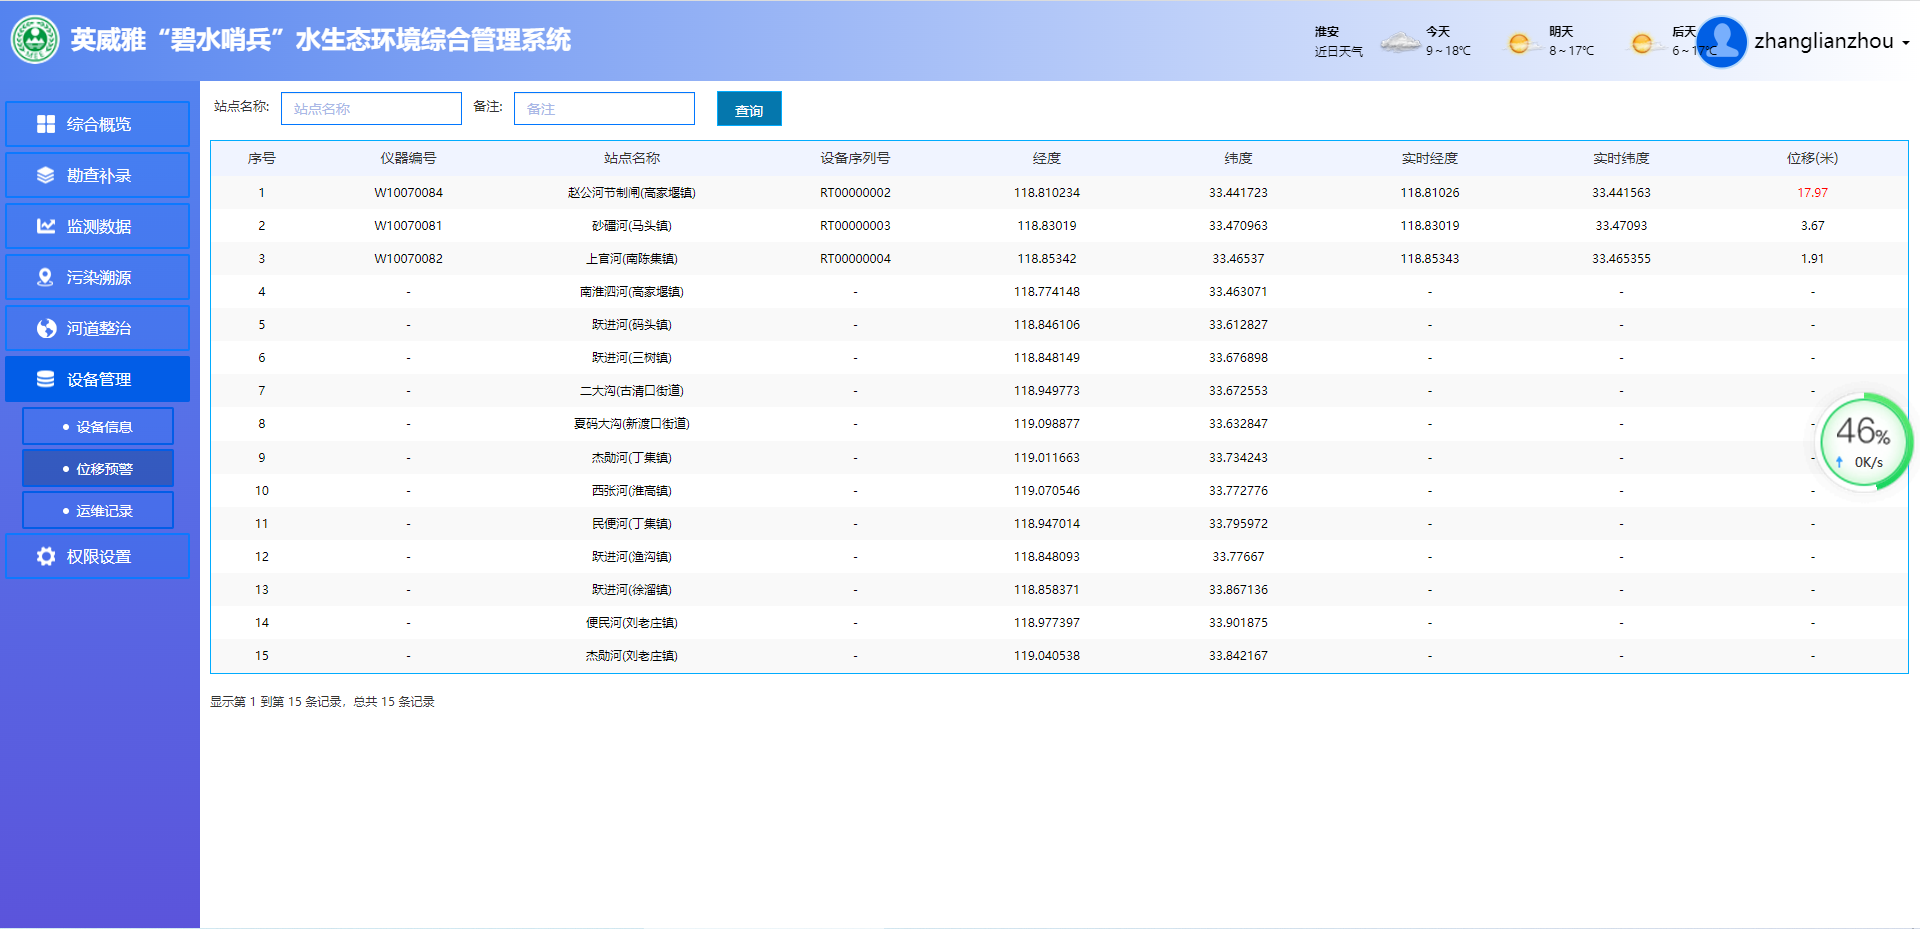Open the 运维记录 submenu item
Image resolution: width=1920 pixels, height=929 pixels.
[98, 510]
